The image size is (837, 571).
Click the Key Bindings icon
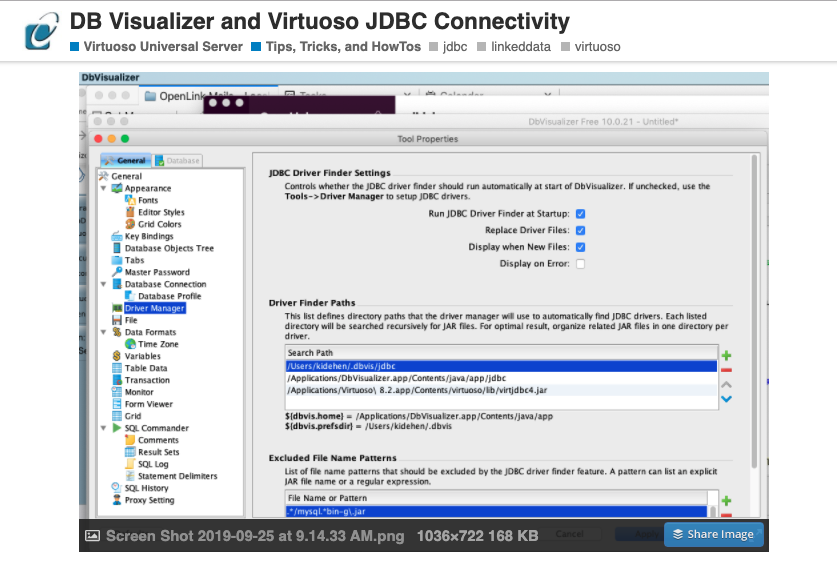pos(117,236)
